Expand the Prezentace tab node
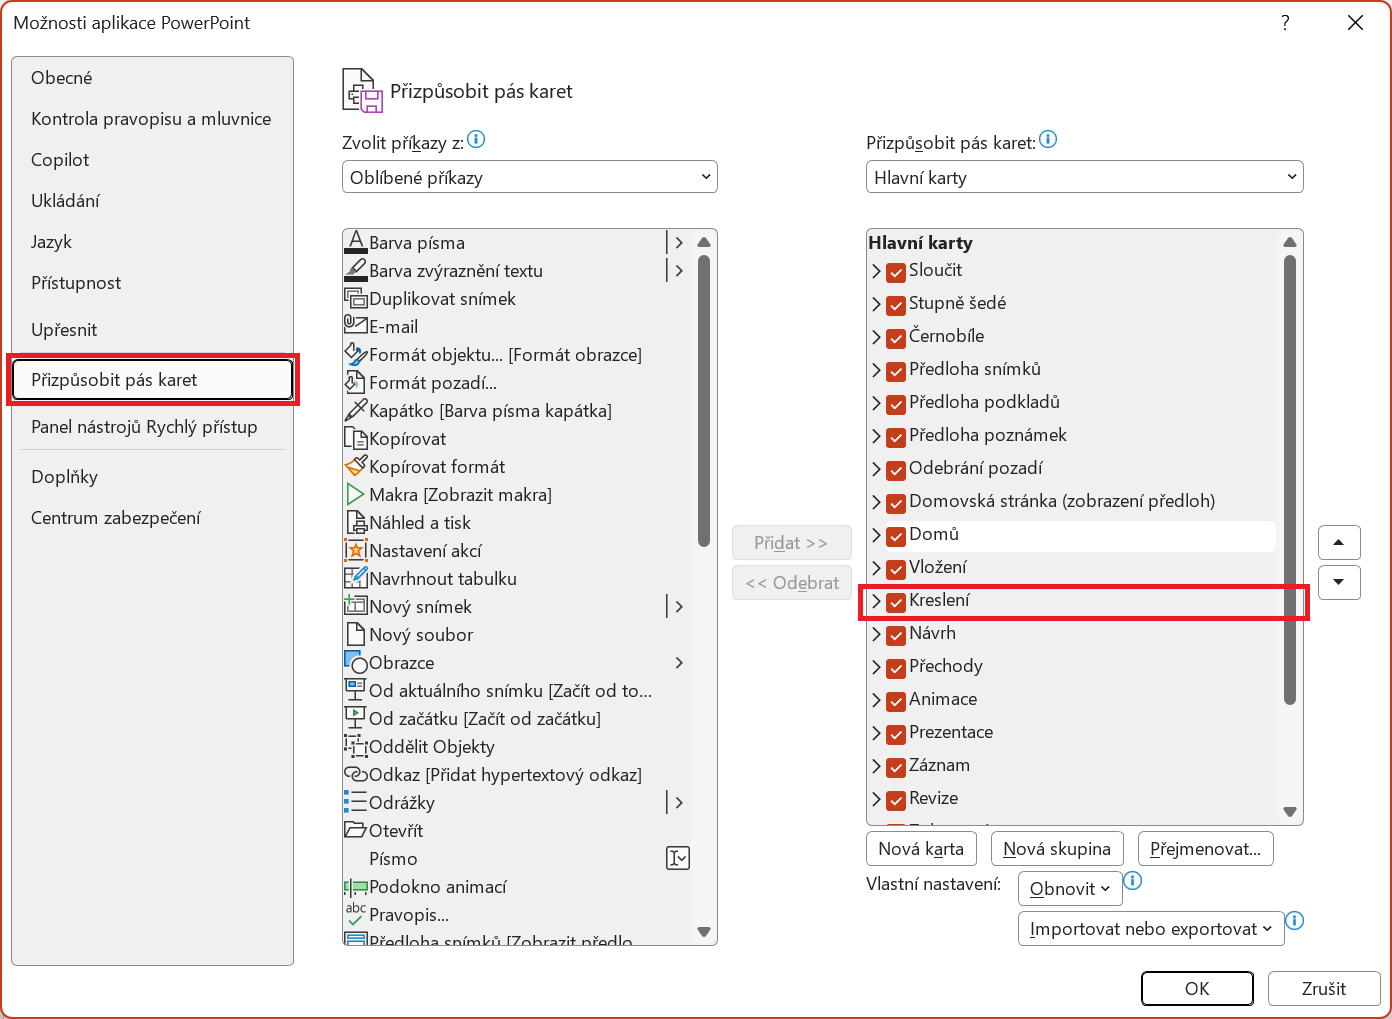 [876, 733]
